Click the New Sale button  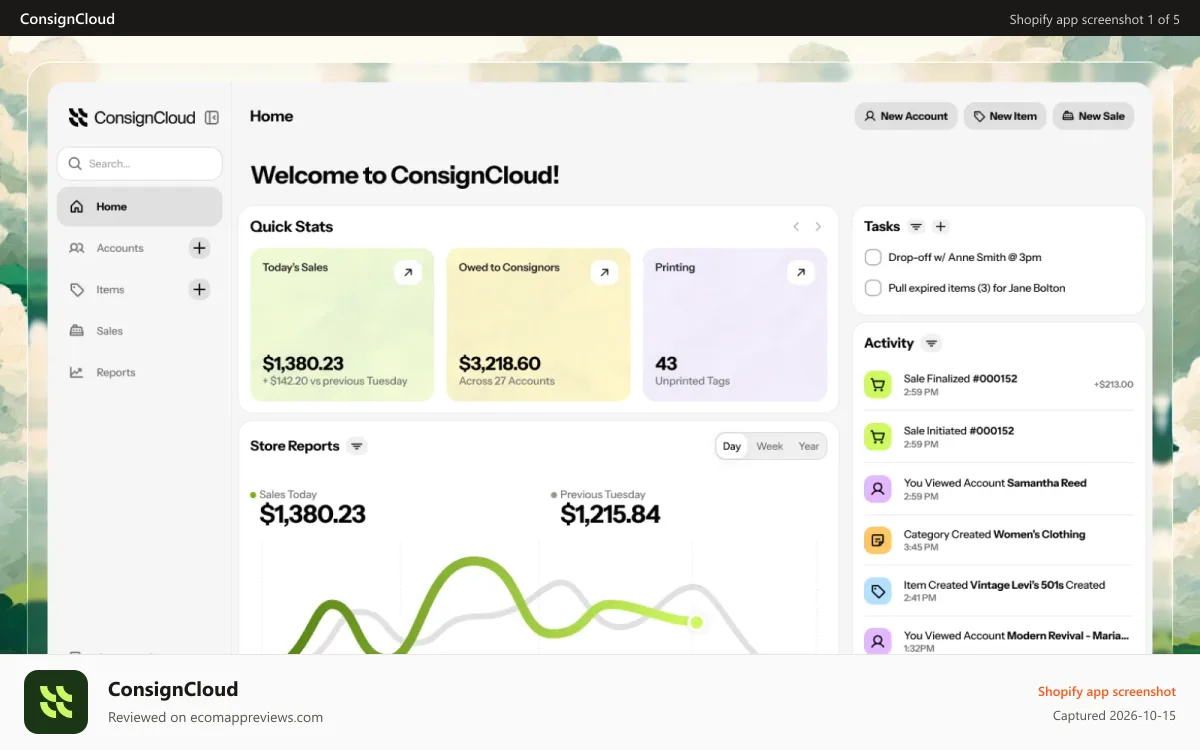coord(1093,116)
